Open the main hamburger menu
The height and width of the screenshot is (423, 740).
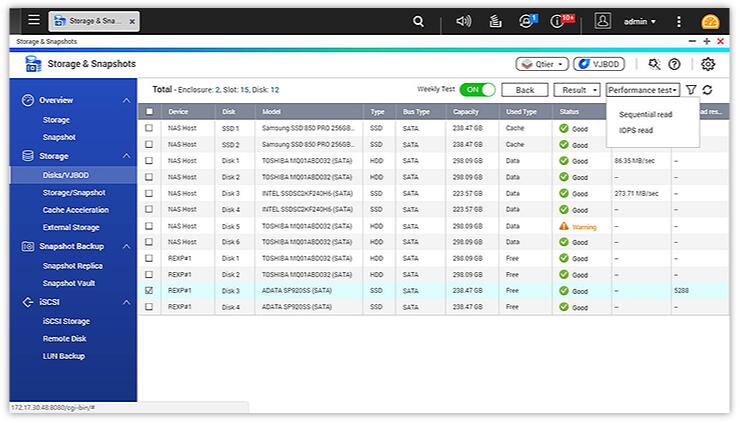coord(34,20)
